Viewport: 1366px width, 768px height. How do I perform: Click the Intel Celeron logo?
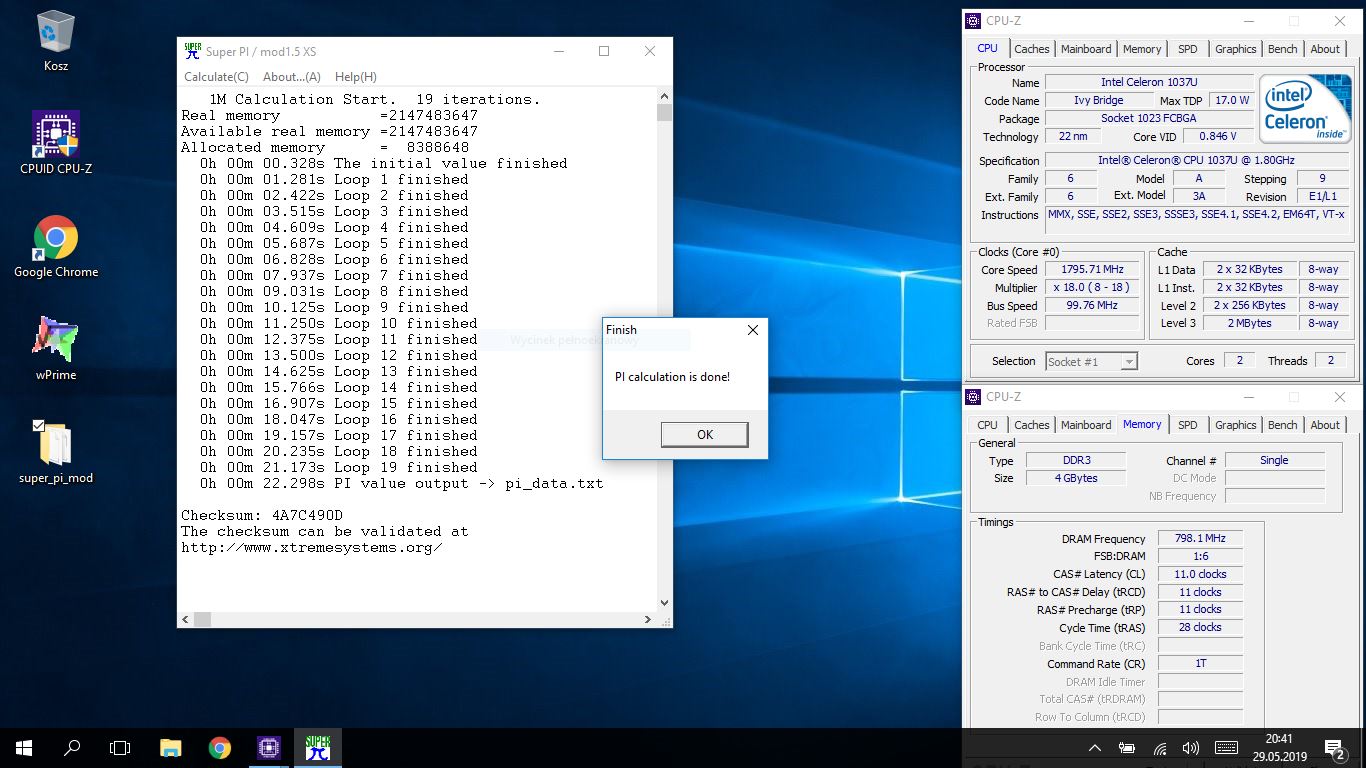click(1304, 109)
